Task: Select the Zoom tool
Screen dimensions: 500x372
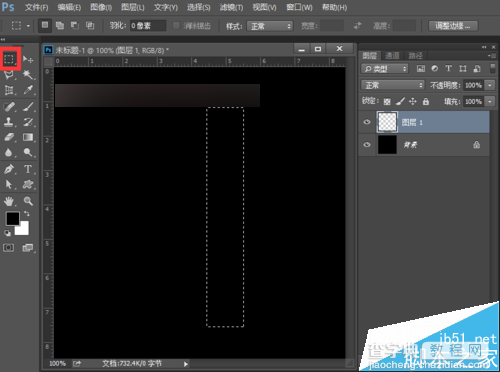Action: 28,201
